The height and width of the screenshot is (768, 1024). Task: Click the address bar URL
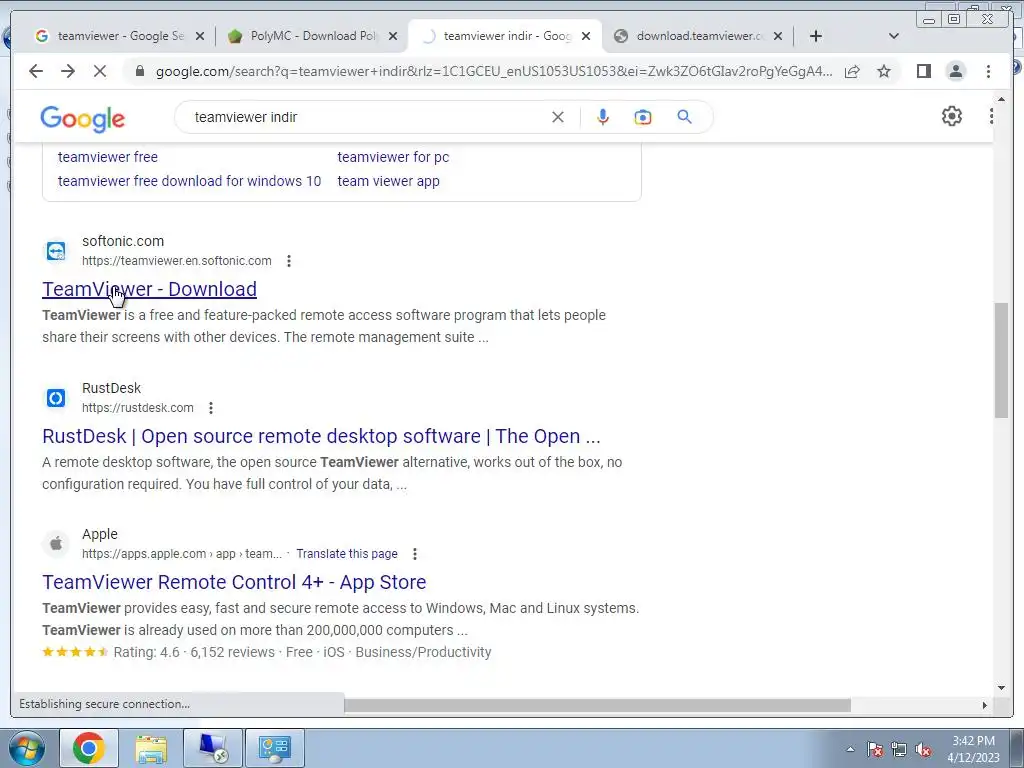click(x=494, y=71)
